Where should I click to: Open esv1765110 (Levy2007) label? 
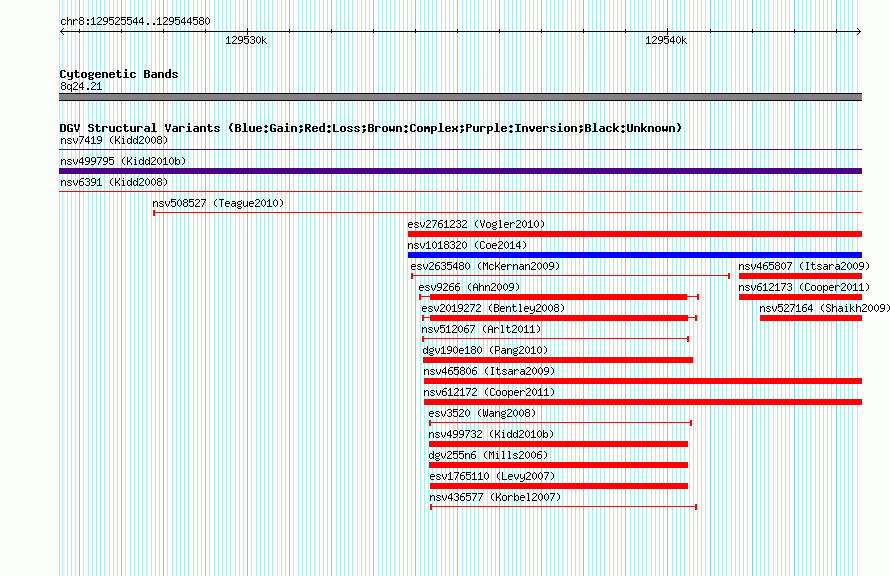click(492, 476)
